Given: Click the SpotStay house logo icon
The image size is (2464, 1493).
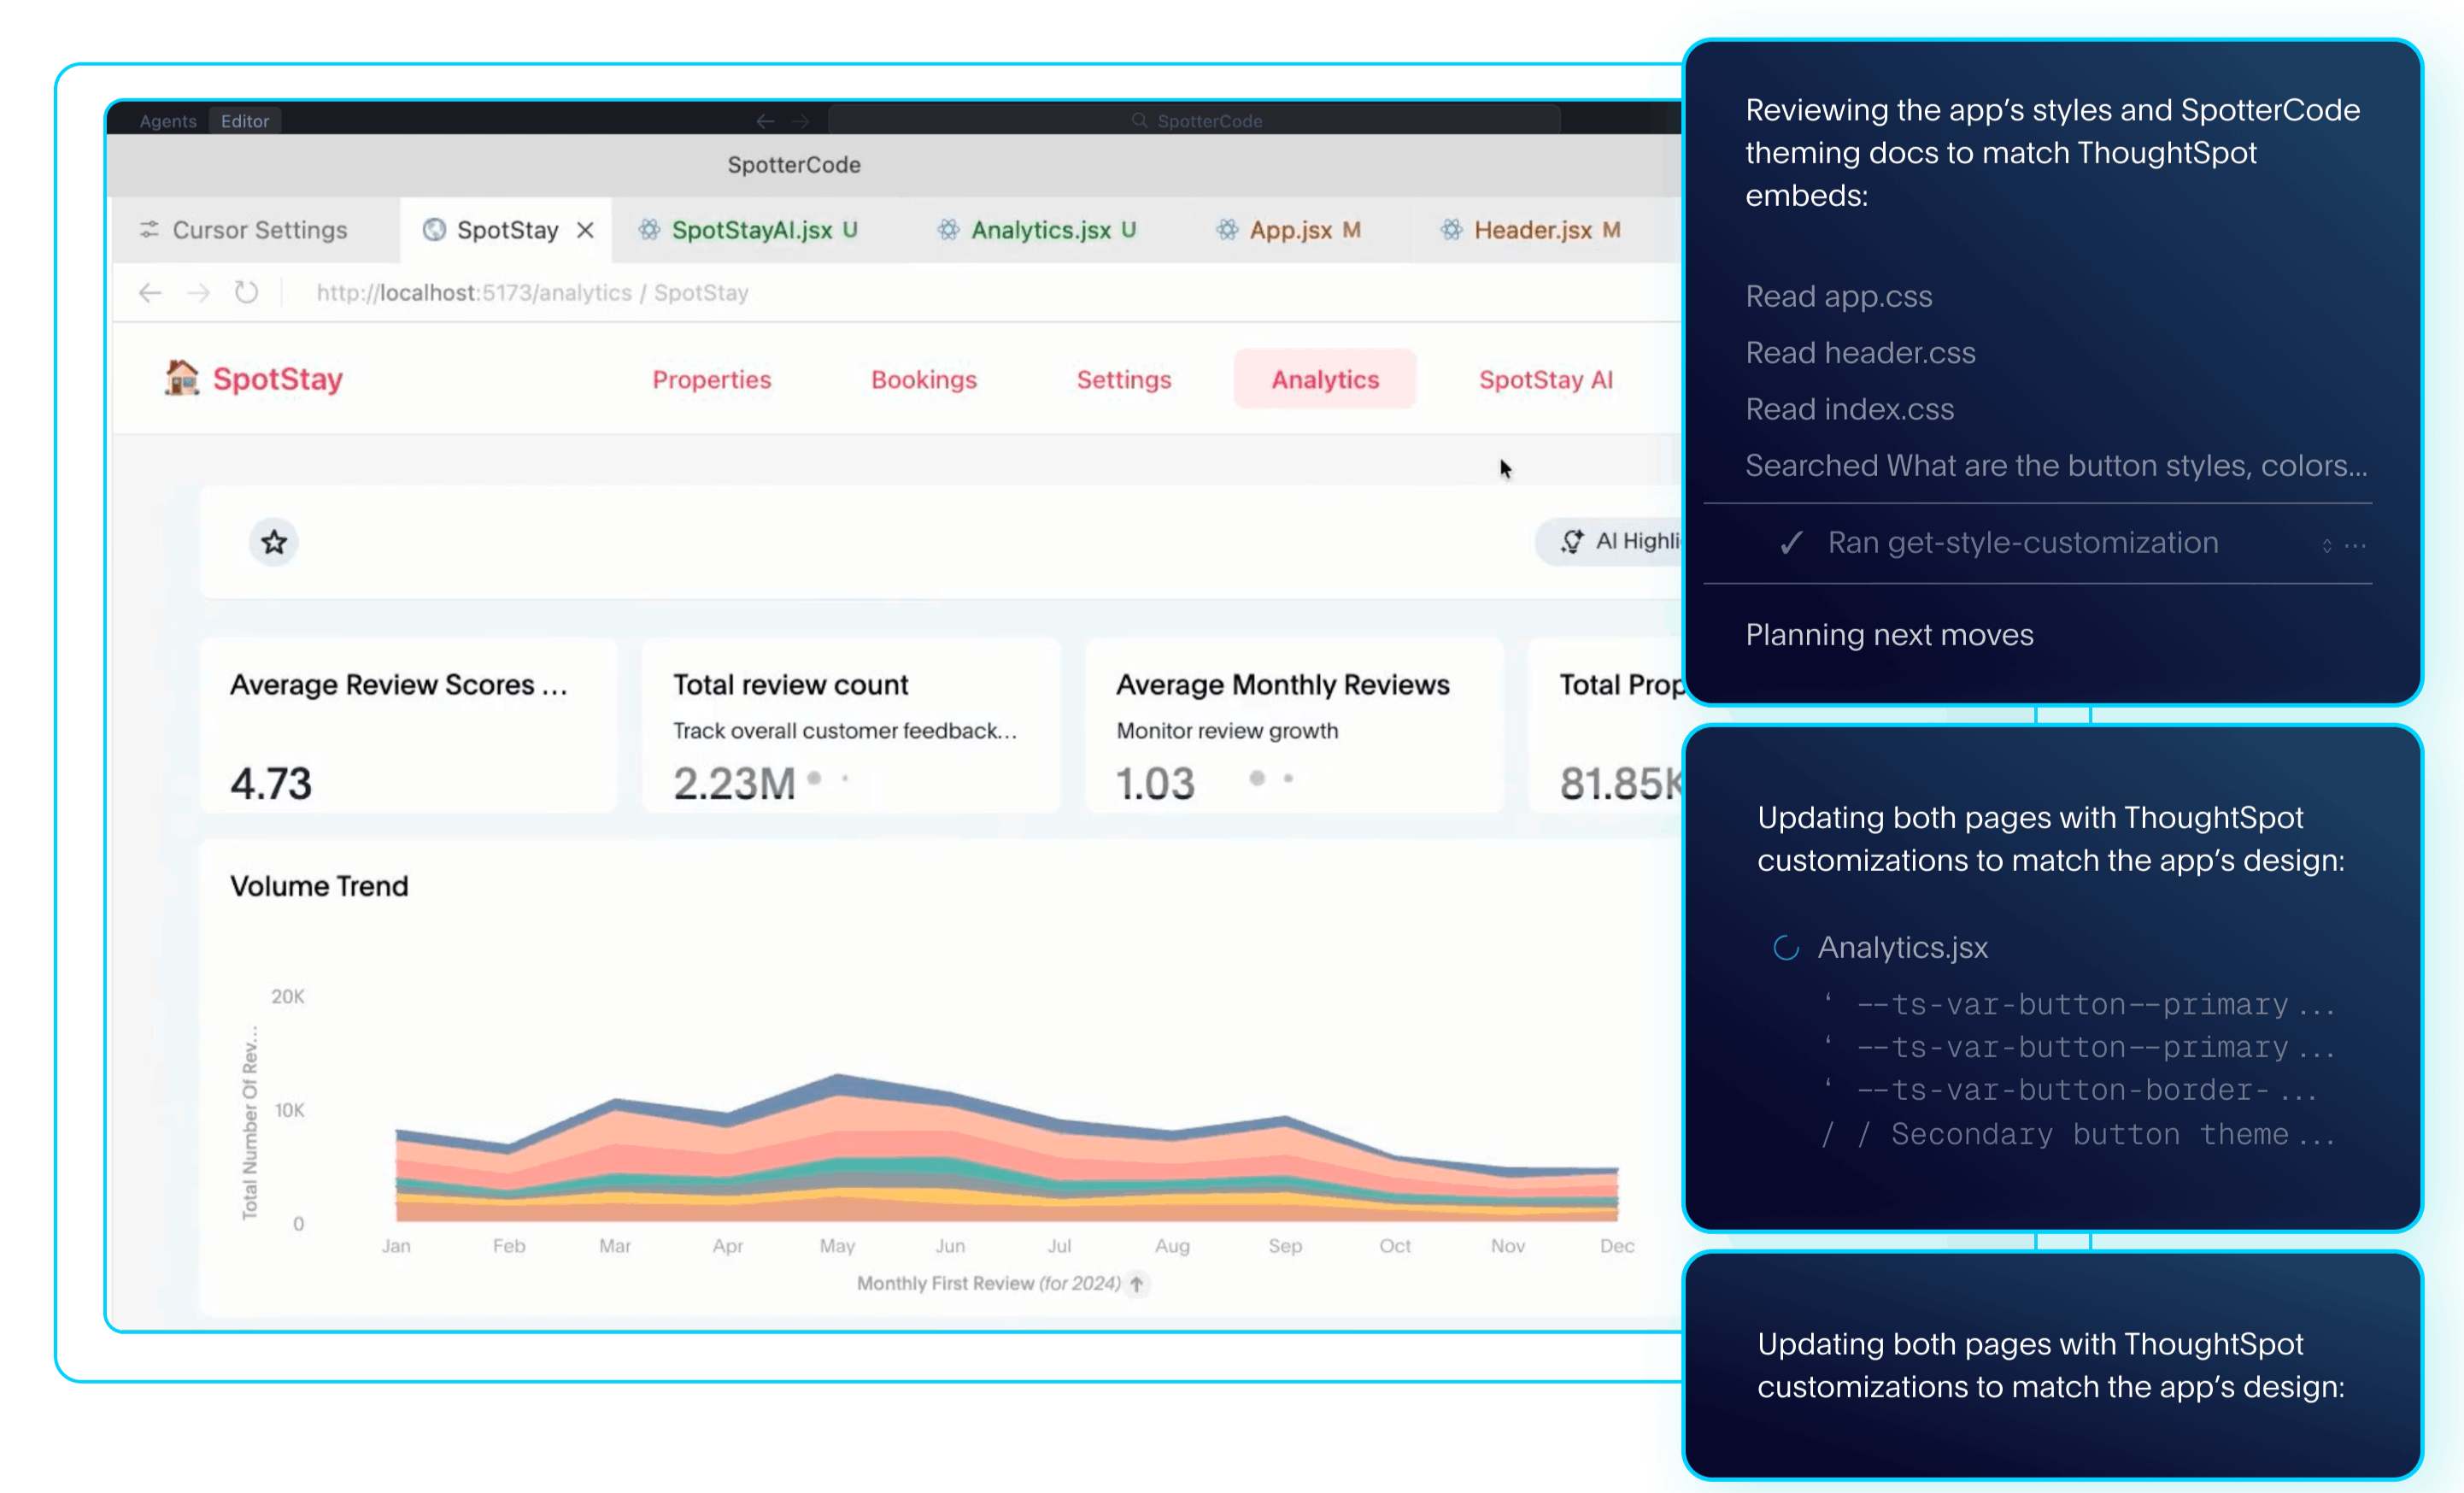Looking at the screenshot, I should point(182,378).
